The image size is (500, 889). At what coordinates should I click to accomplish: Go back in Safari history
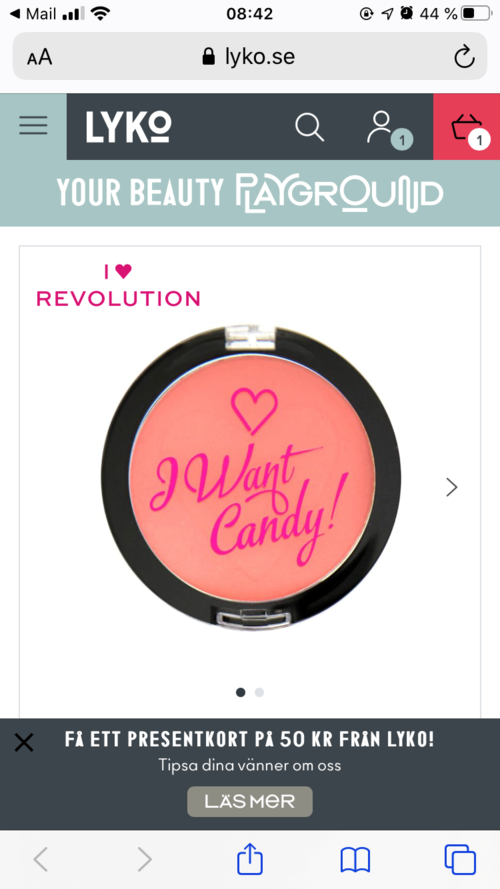[40, 860]
